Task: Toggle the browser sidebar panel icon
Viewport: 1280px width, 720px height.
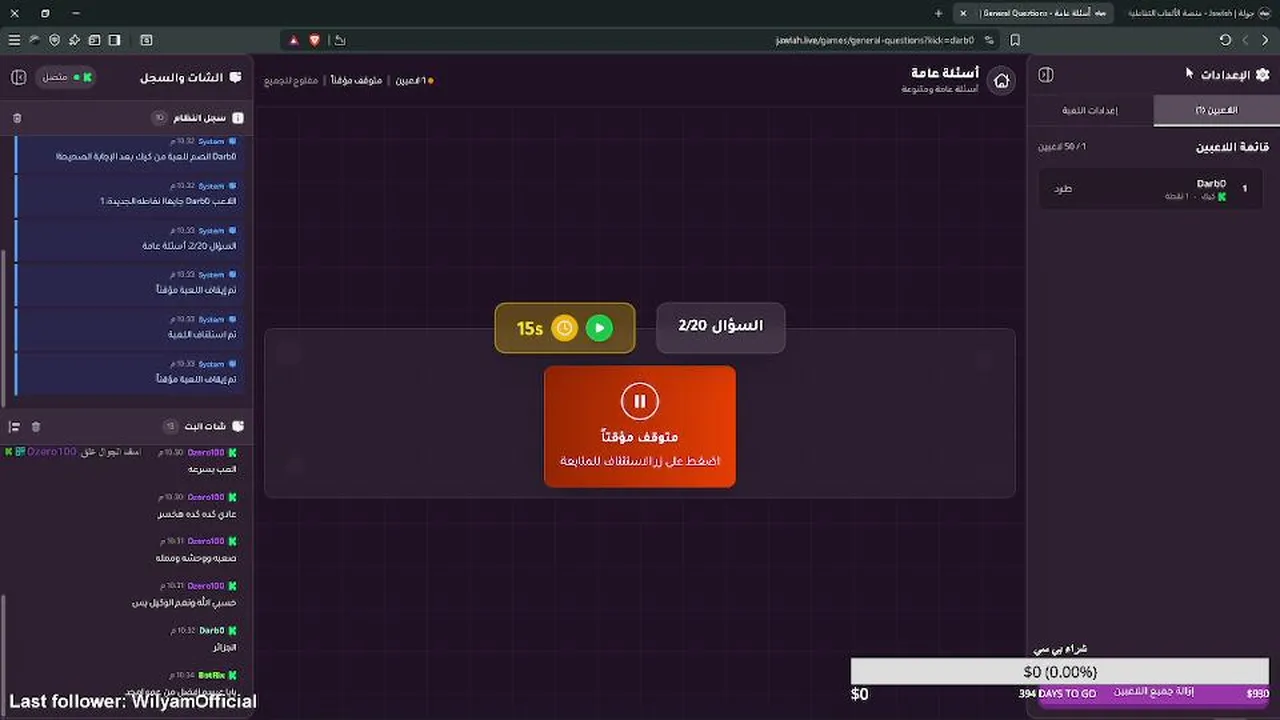Action: coord(114,40)
